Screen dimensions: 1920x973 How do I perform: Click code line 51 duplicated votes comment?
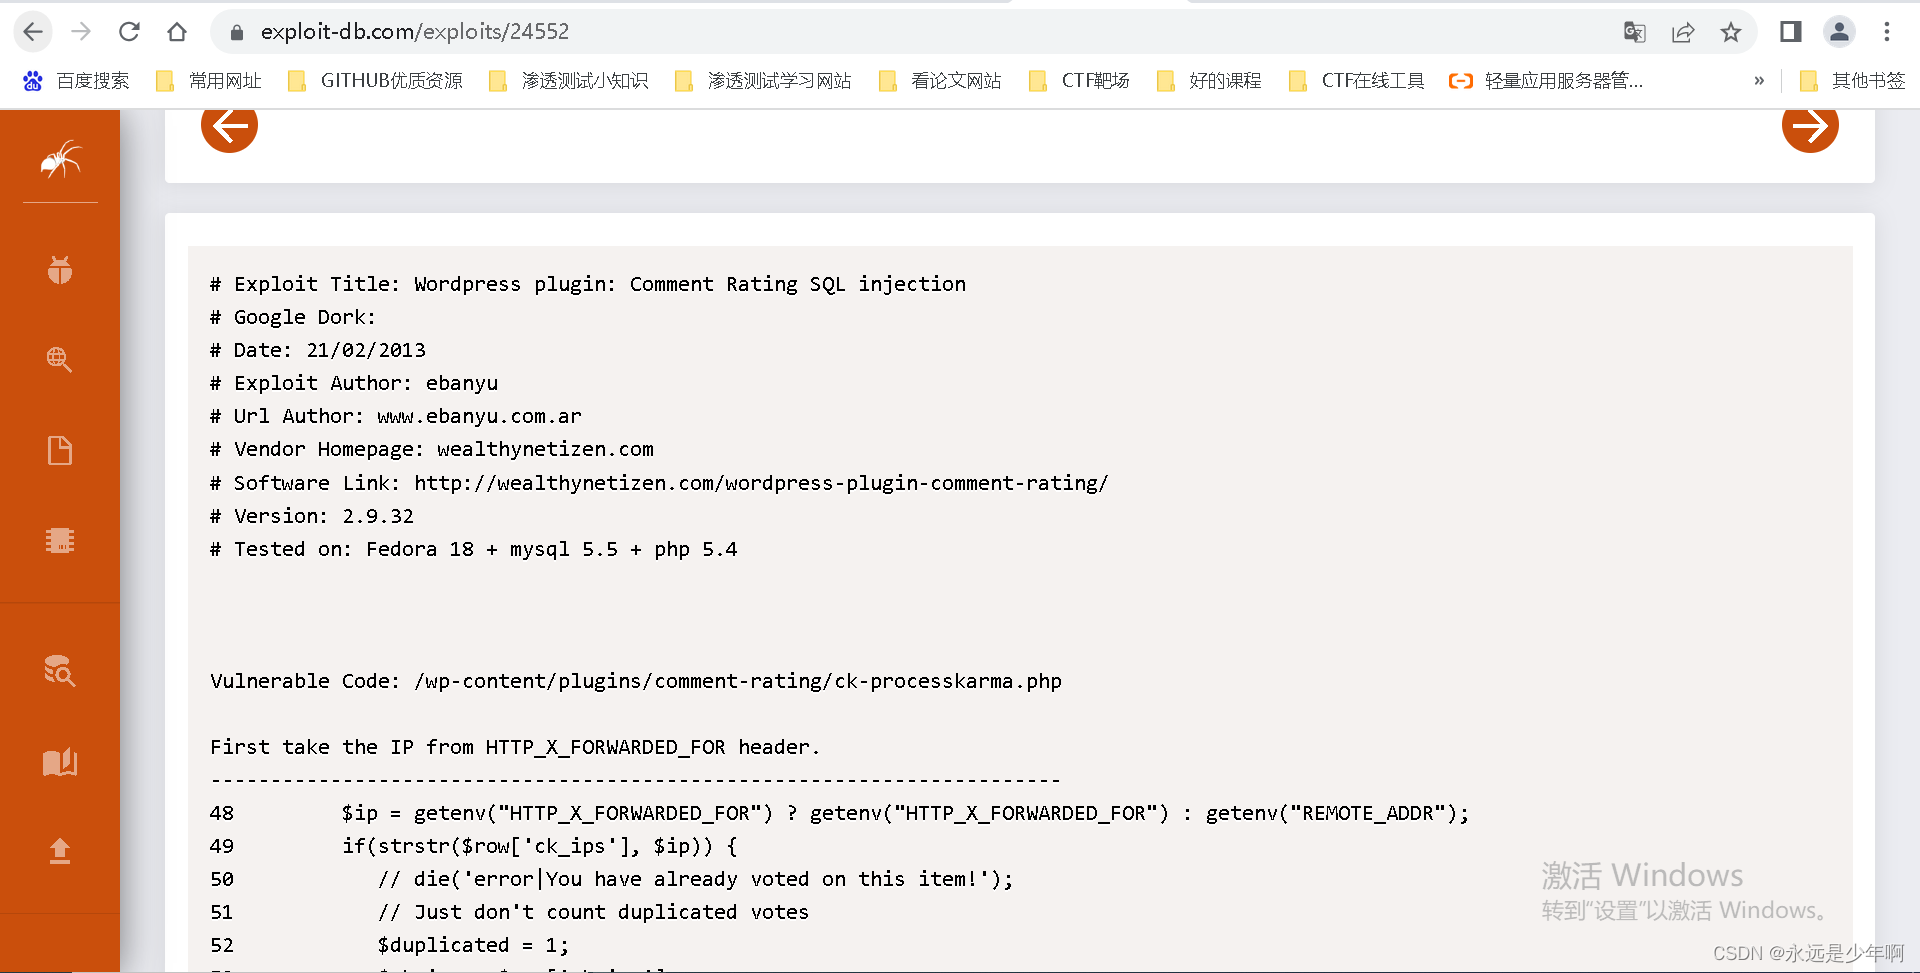click(x=510, y=912)
